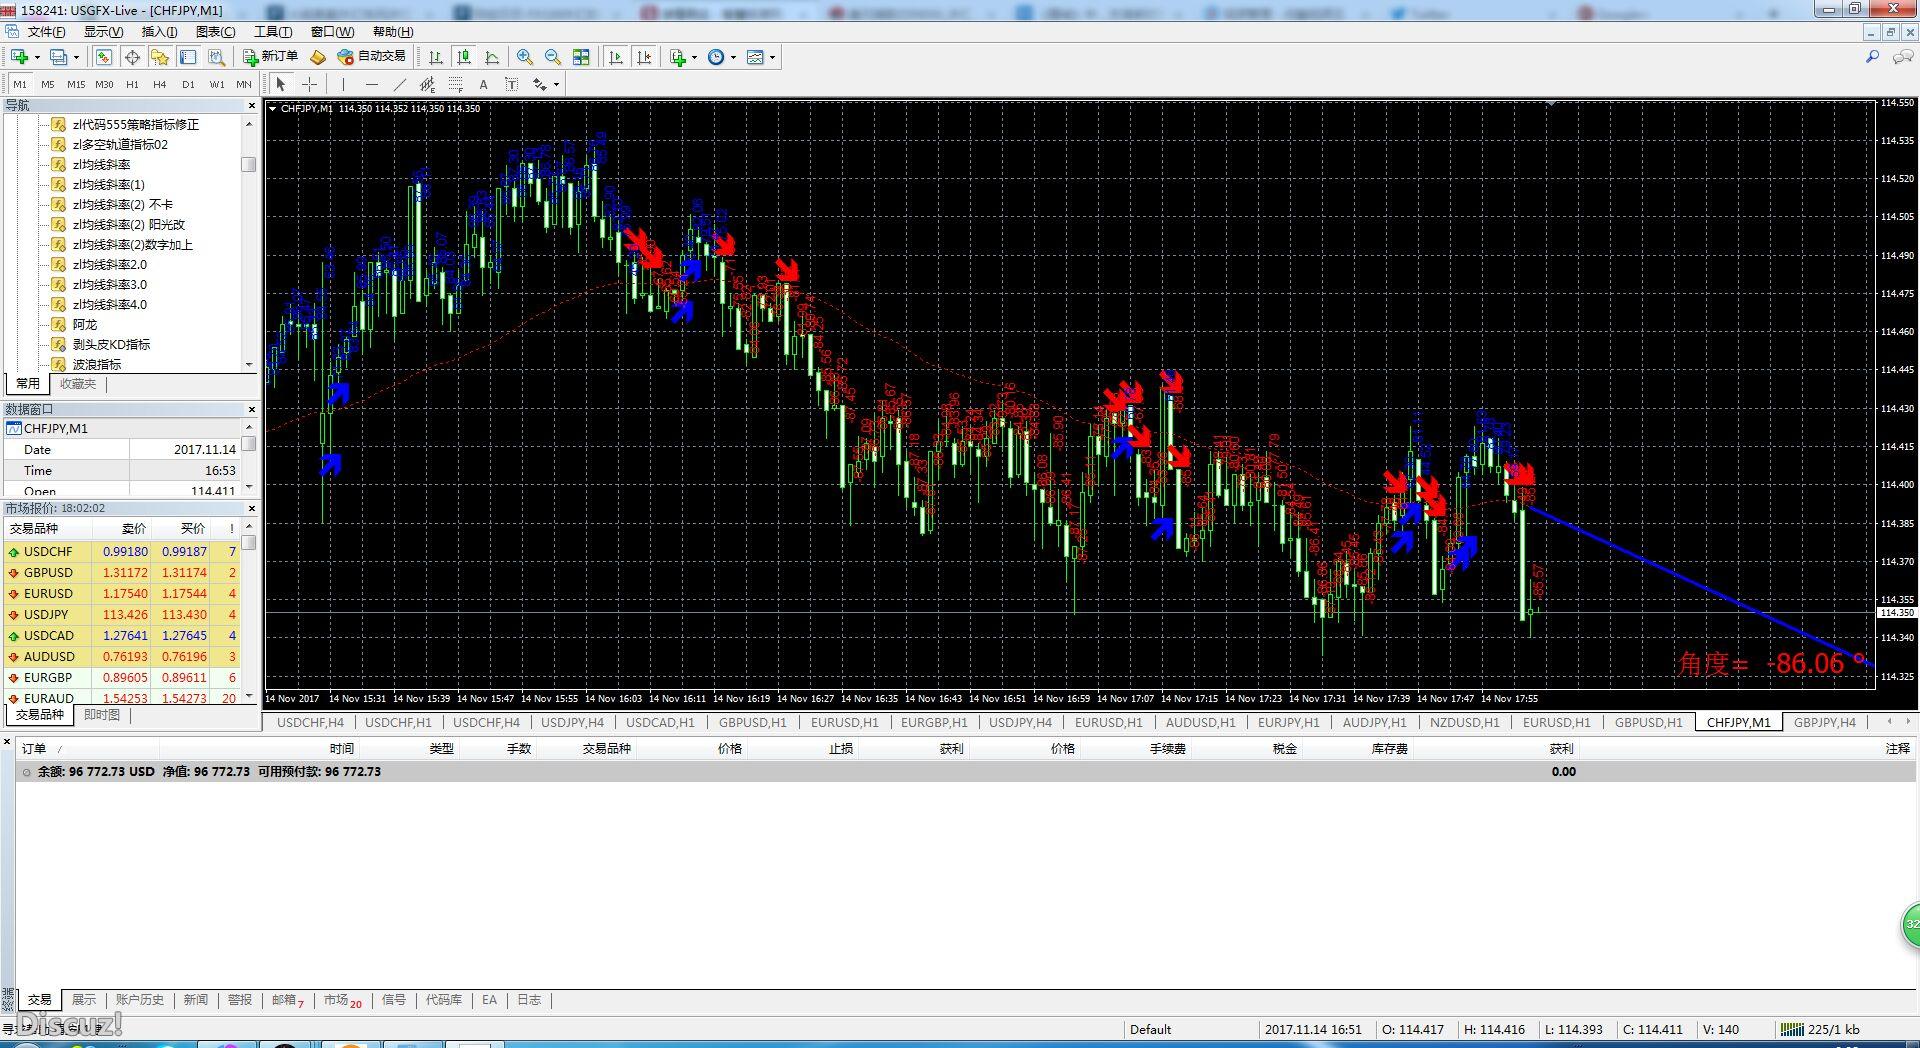
Task: Expand the Indicators dropdown arrow
Action: [694, 57]
